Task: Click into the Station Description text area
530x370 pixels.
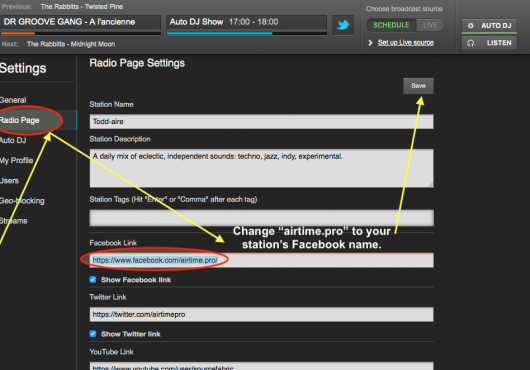Action: [261, 168]
